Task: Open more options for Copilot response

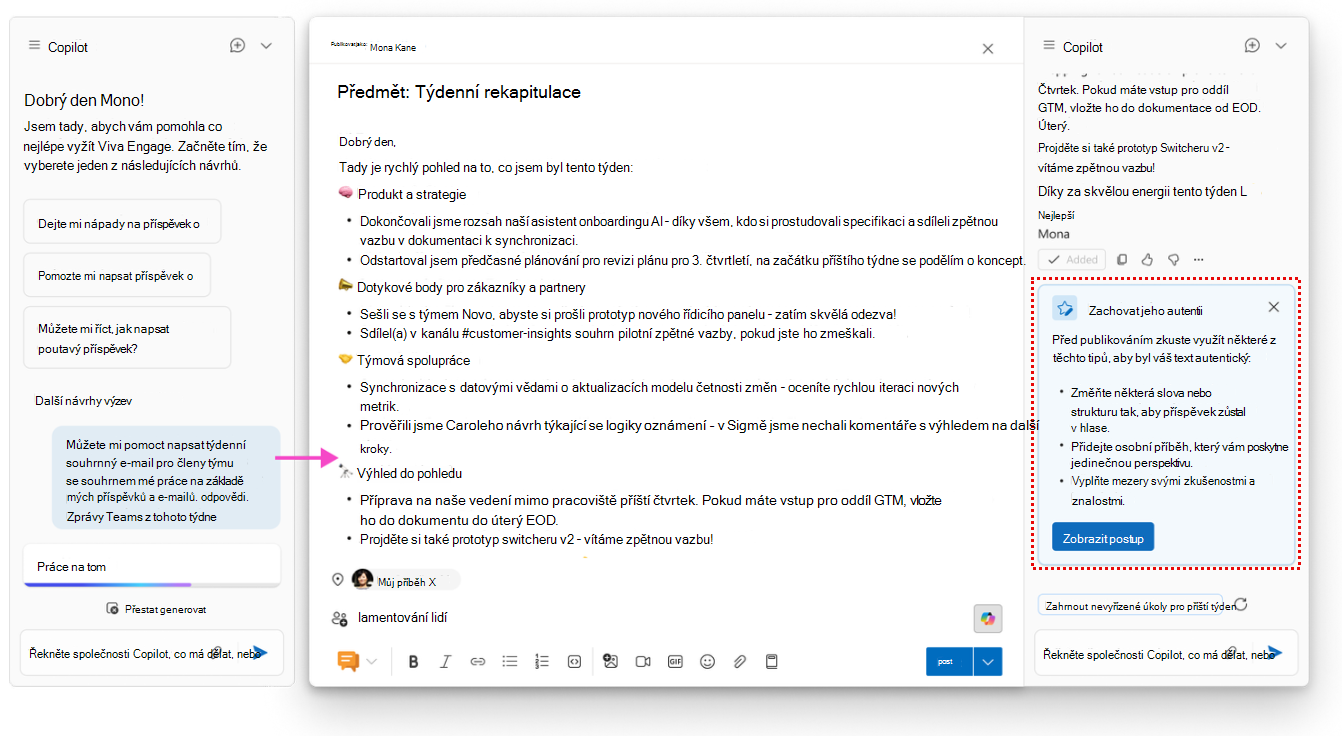Action: pos(1199,259)
